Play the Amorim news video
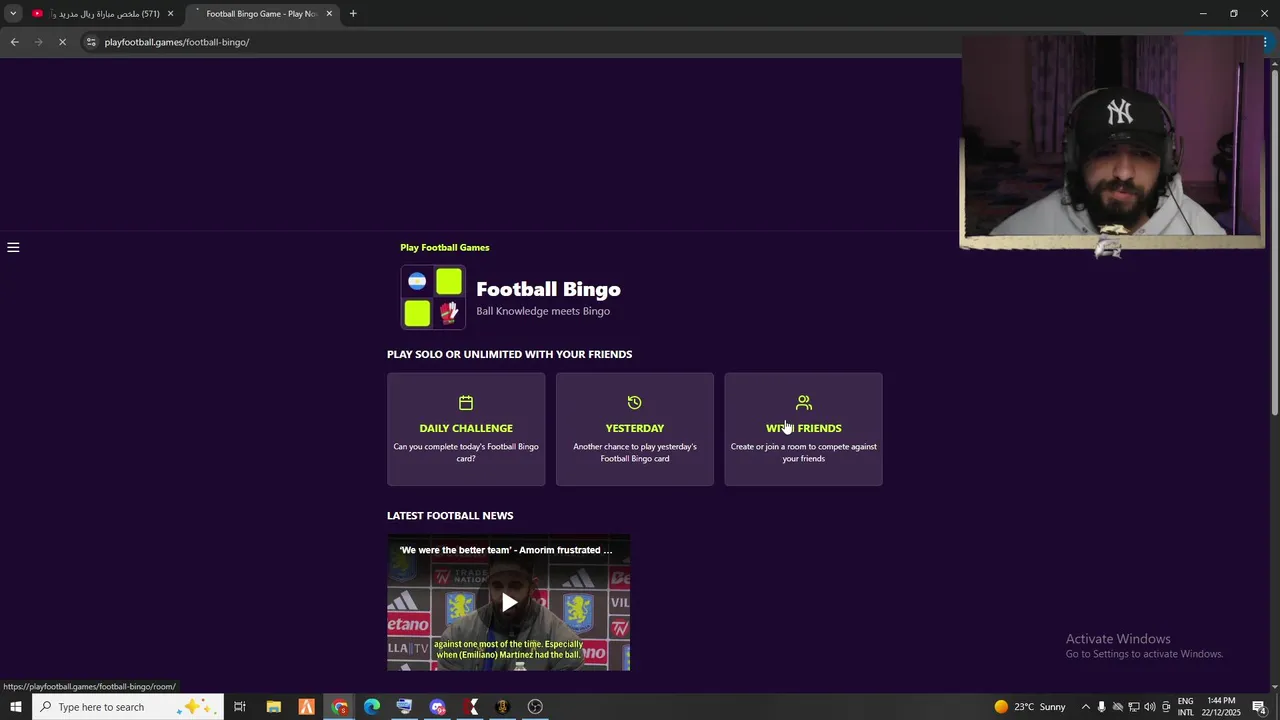 tap(509, 602)
